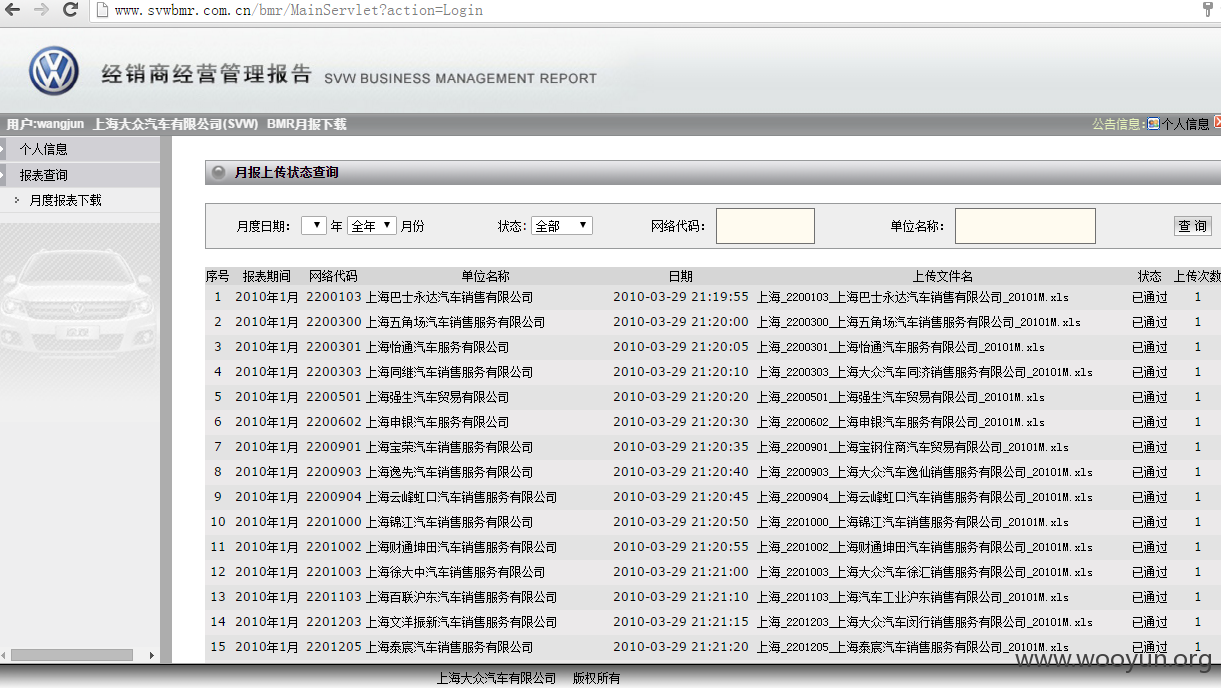Click 上海云峰虹口汽车销售服务有限公司 in the 单位名称 column
The height and width of the screenshot is (688, 1221).
pyautogui.click(x=461, y=497)
